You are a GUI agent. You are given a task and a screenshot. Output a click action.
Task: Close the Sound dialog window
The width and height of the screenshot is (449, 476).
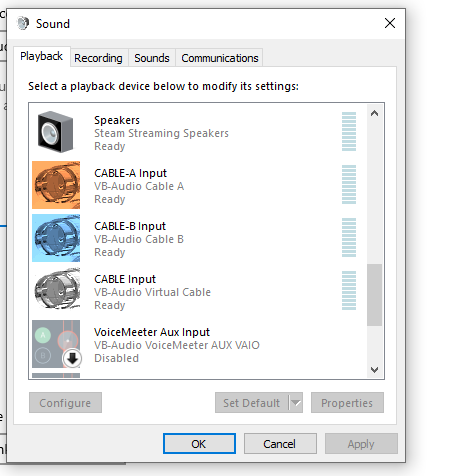[390, 23]
